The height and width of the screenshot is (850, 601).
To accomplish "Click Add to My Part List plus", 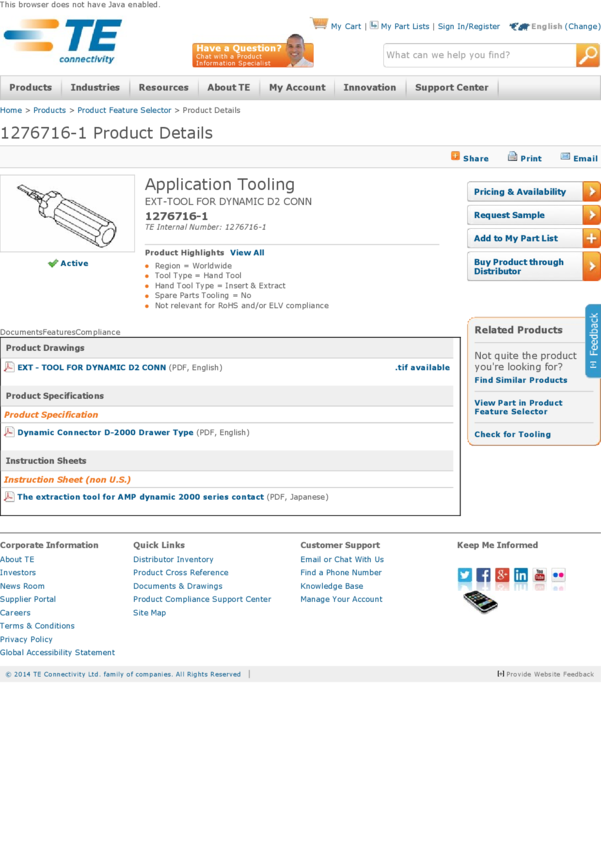I will pyautogui.click(x=591, y=238).
